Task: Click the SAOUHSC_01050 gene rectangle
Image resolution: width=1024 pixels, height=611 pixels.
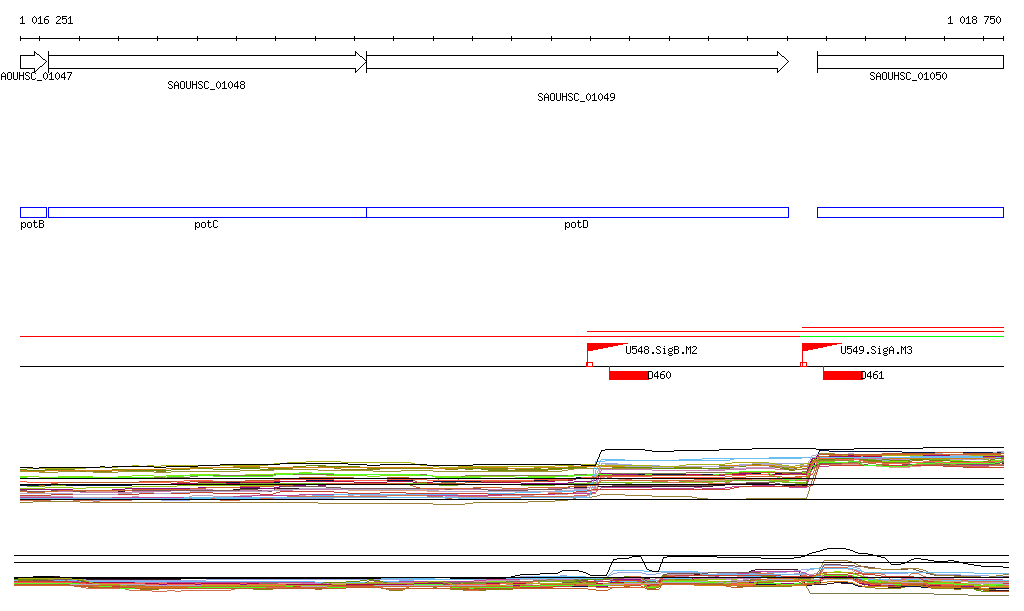Action: coord(909,62)
